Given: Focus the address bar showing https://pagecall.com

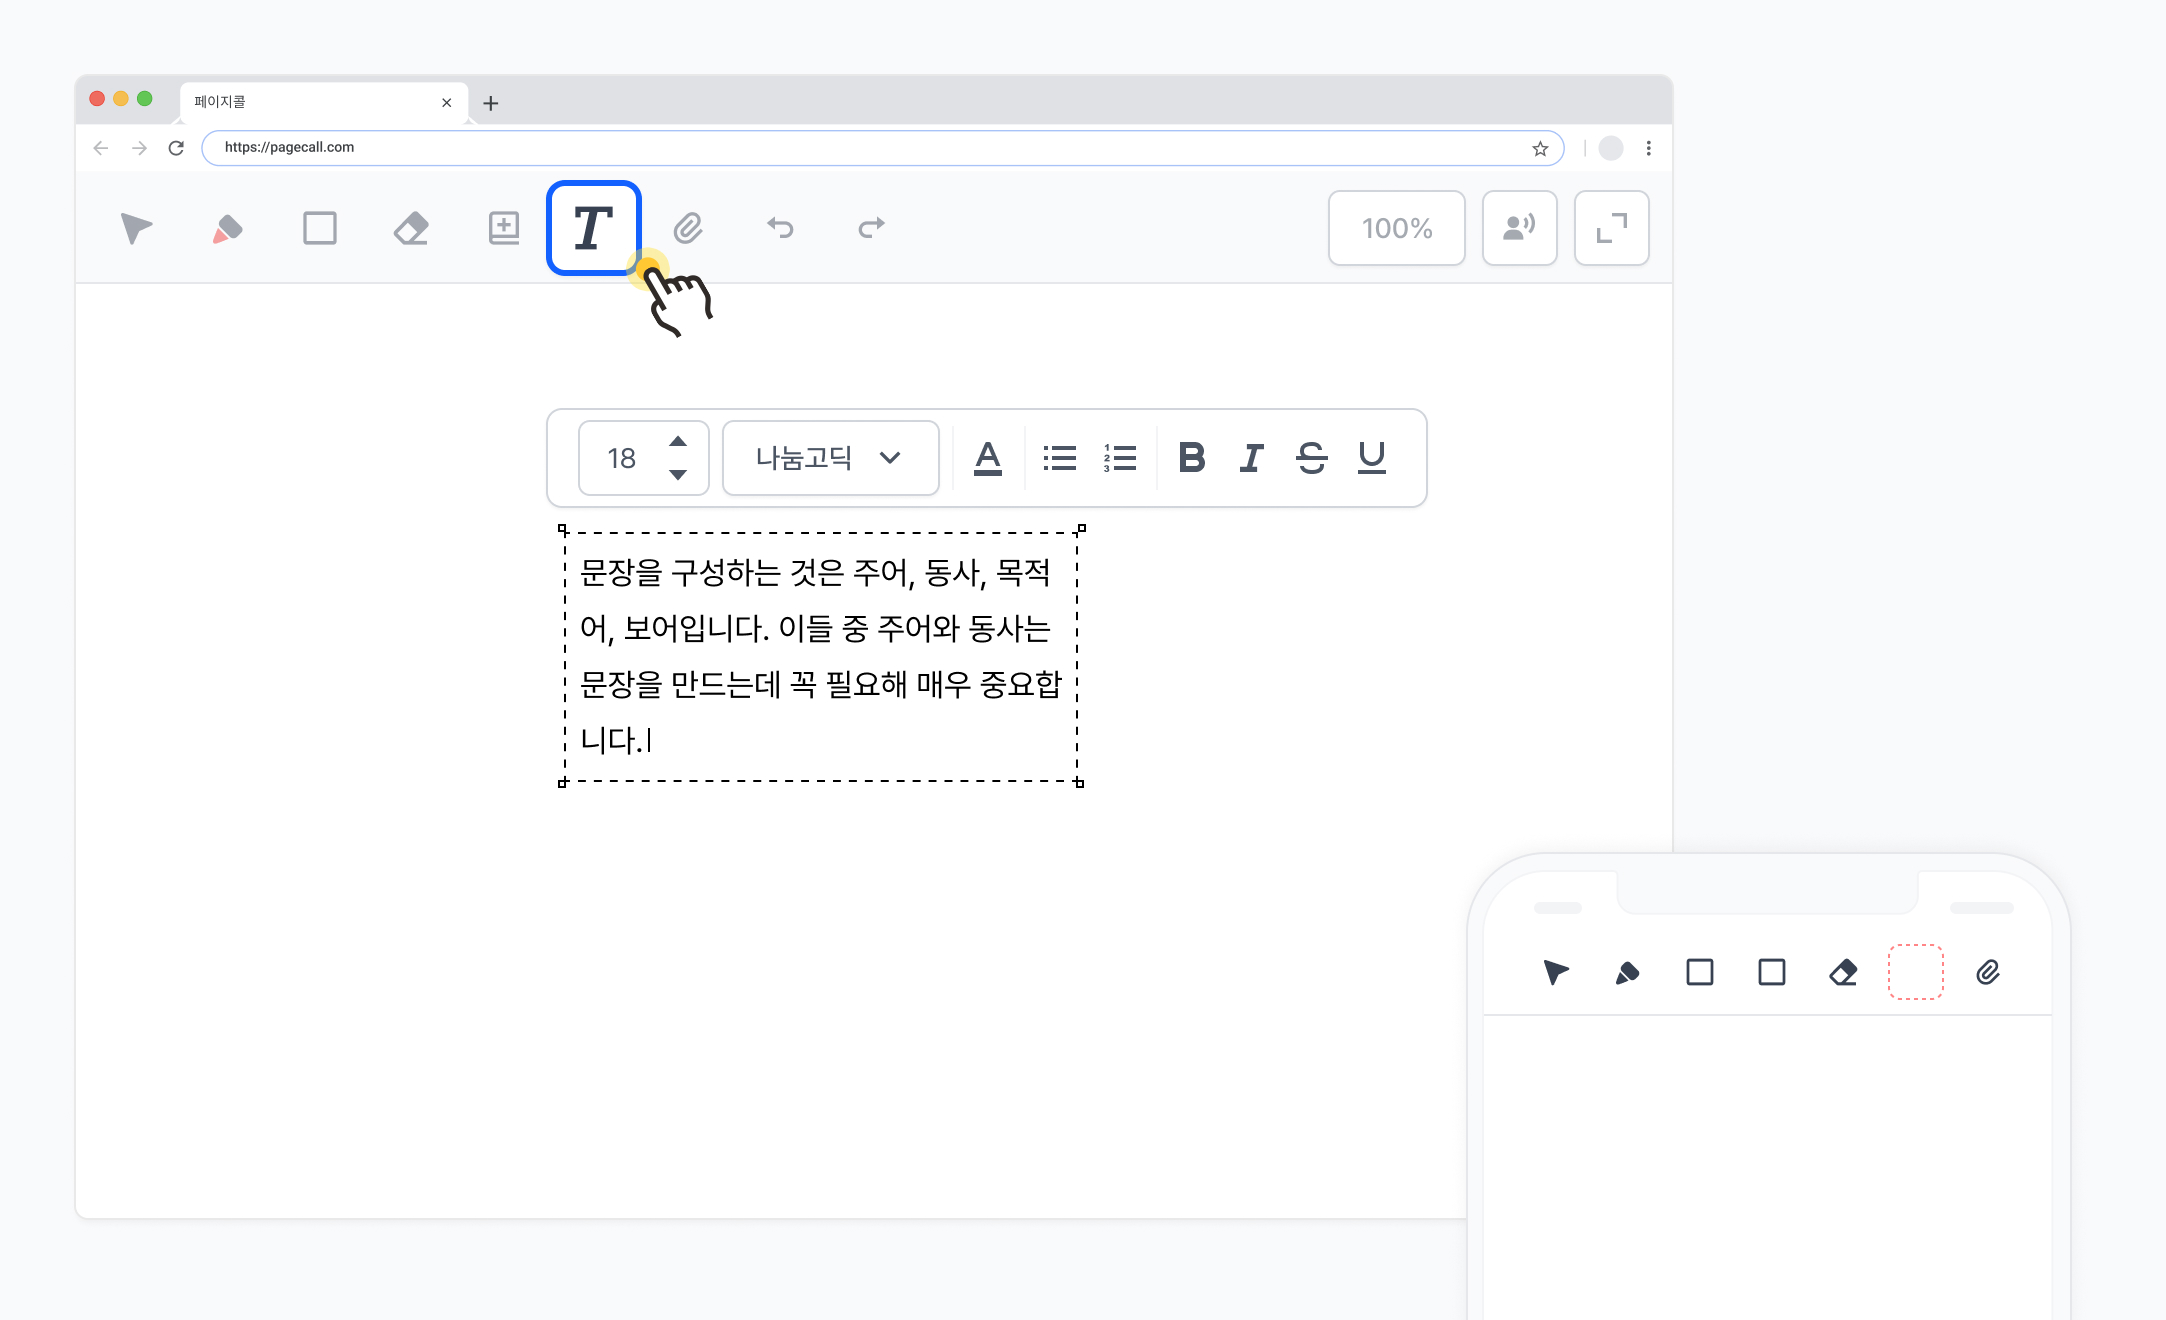Looking at the screenshot, I should pyautogui.click(x=883, y=148).
